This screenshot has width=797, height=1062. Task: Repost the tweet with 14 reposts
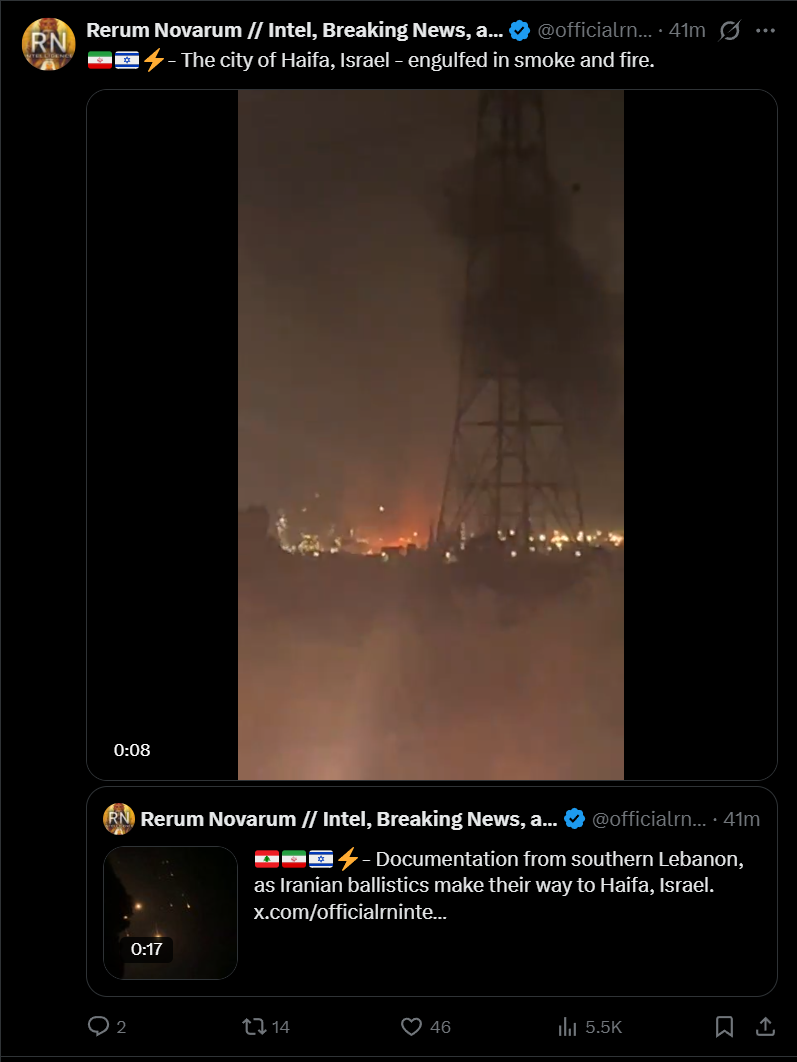(x=255, y=1026)
